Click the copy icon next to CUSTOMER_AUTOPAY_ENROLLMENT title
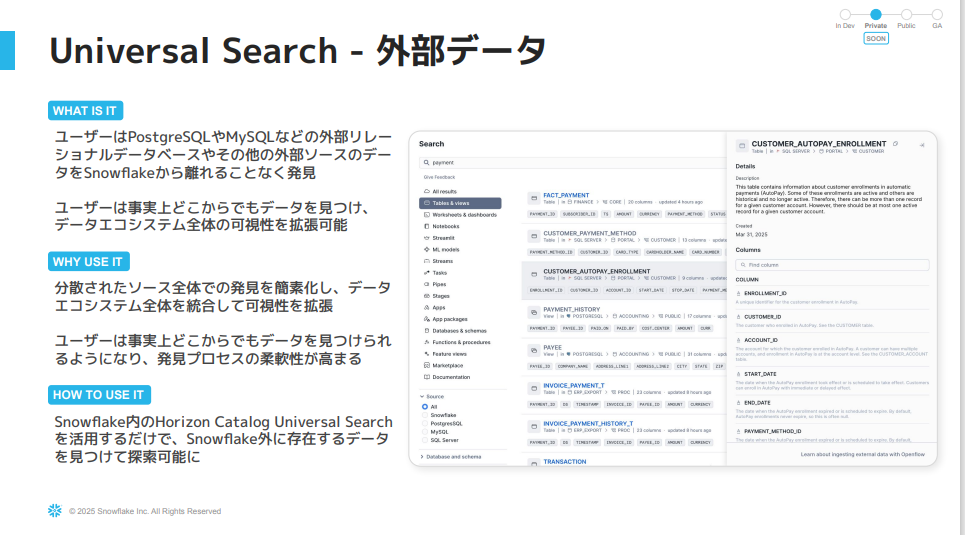 point(895,143)
